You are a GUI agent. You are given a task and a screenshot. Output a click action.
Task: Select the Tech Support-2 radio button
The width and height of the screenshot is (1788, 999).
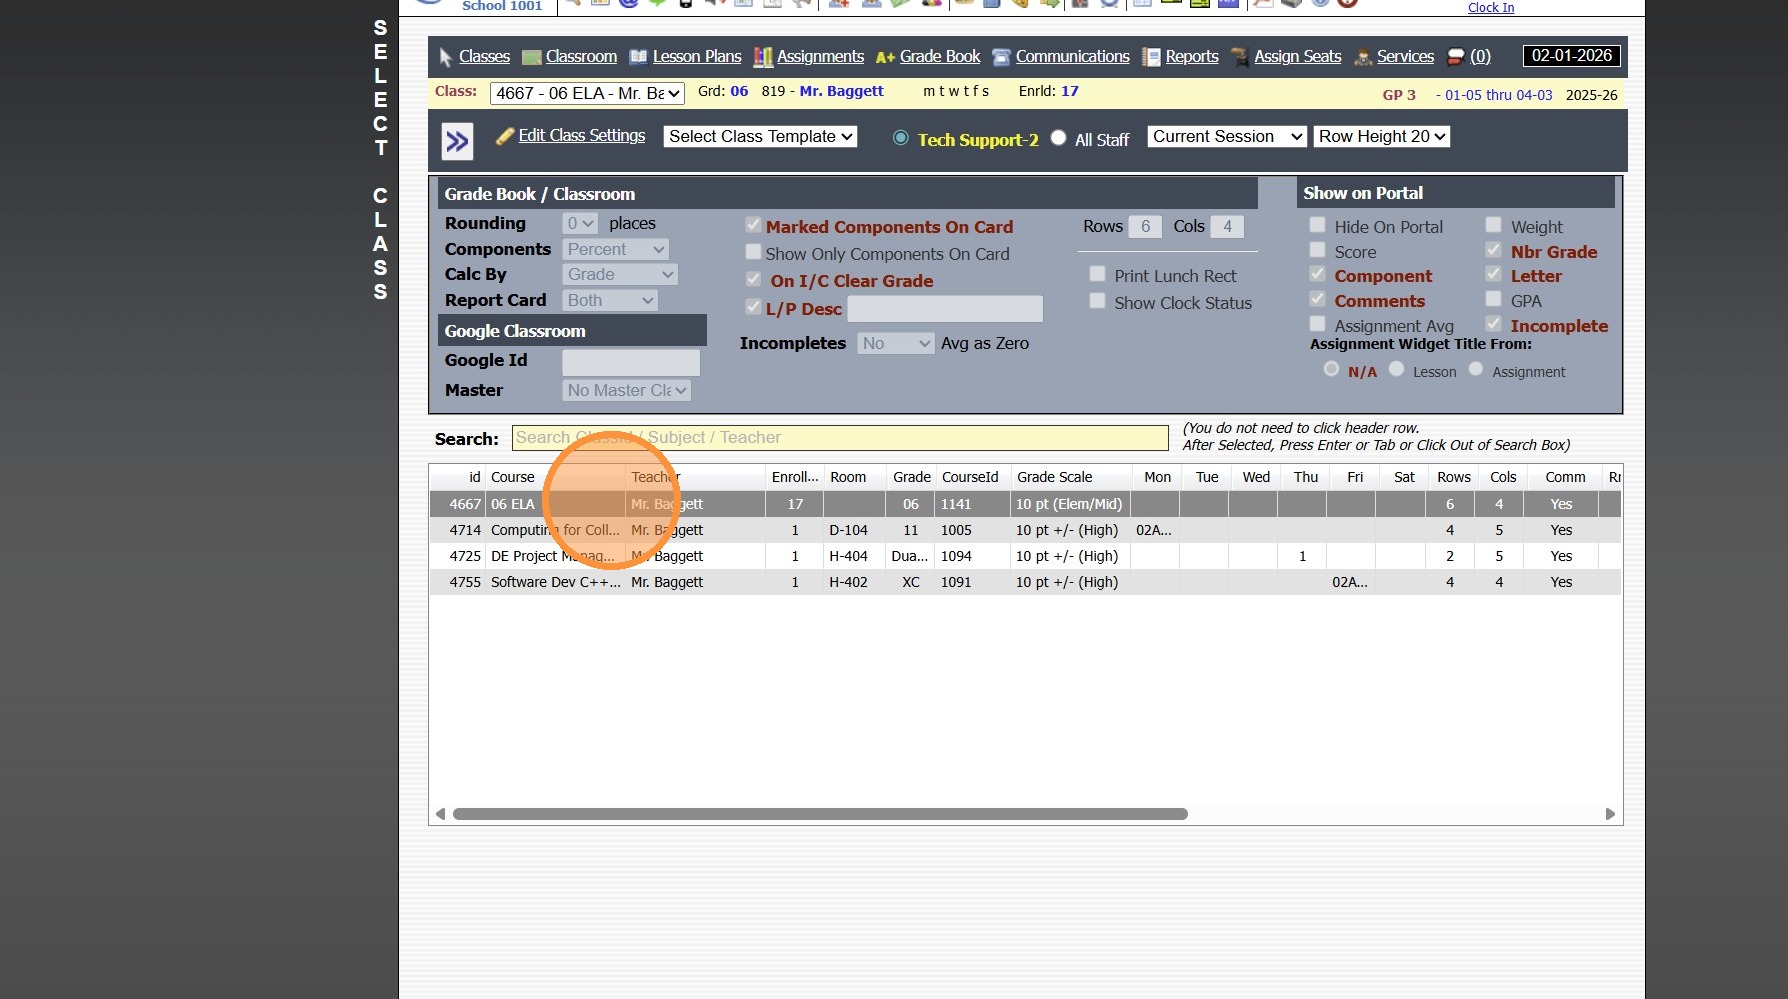click(901, 138)
